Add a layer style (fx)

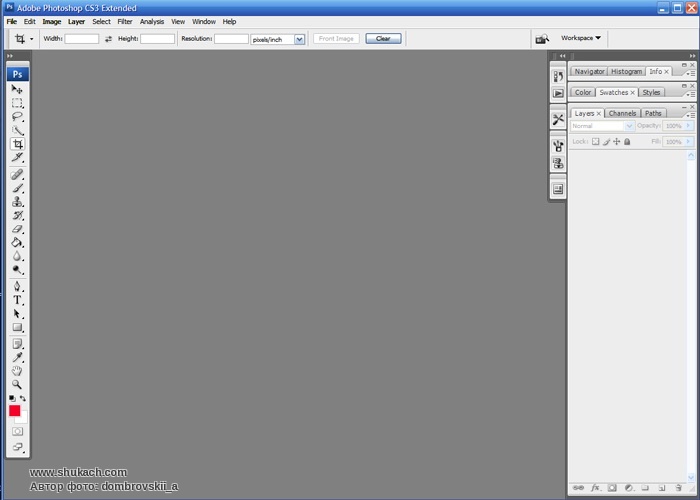(596, 488)
